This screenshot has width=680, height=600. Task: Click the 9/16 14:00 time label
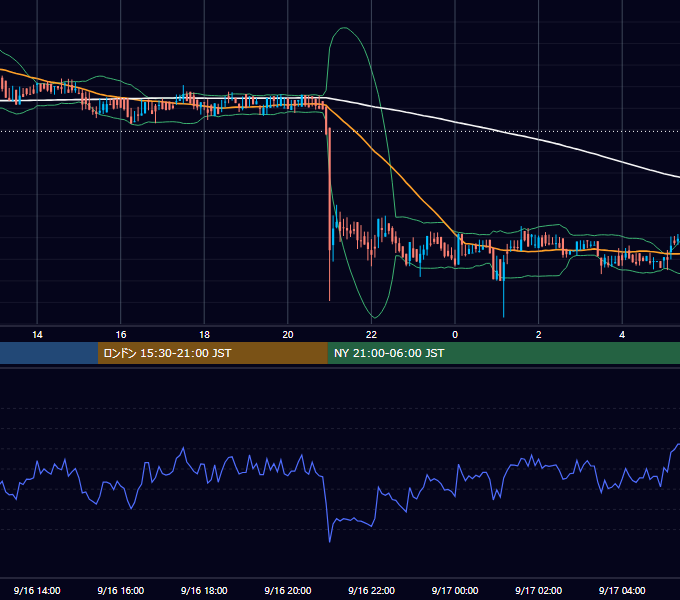[37, 590]
